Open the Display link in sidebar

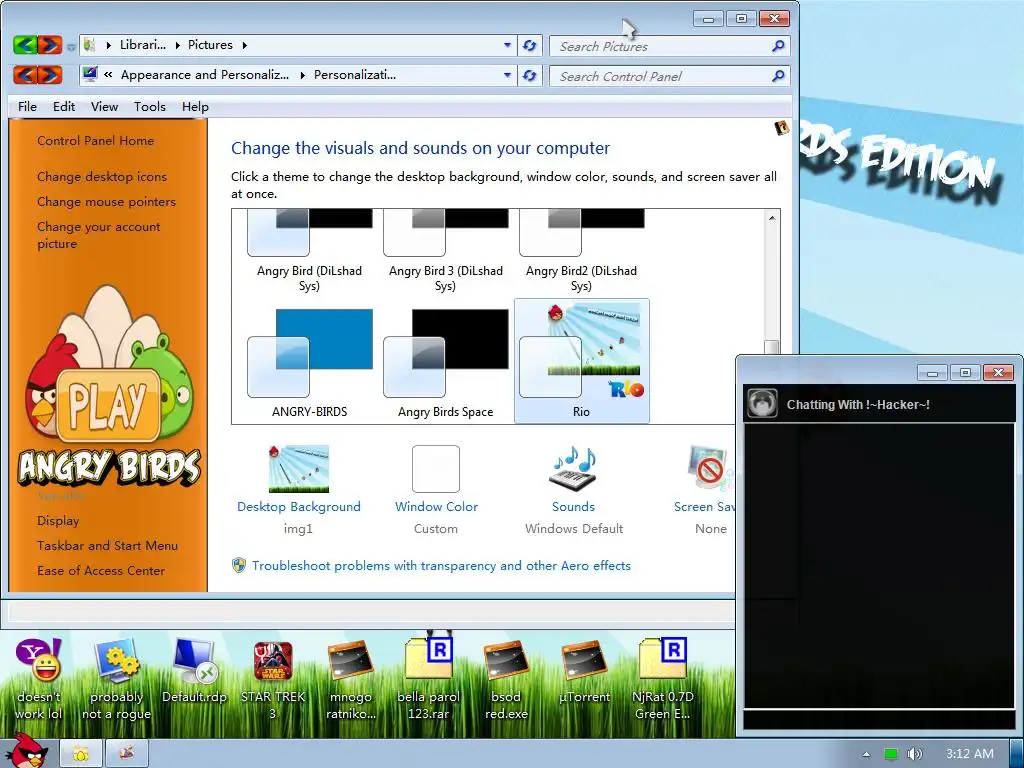(x=58, y=520)
